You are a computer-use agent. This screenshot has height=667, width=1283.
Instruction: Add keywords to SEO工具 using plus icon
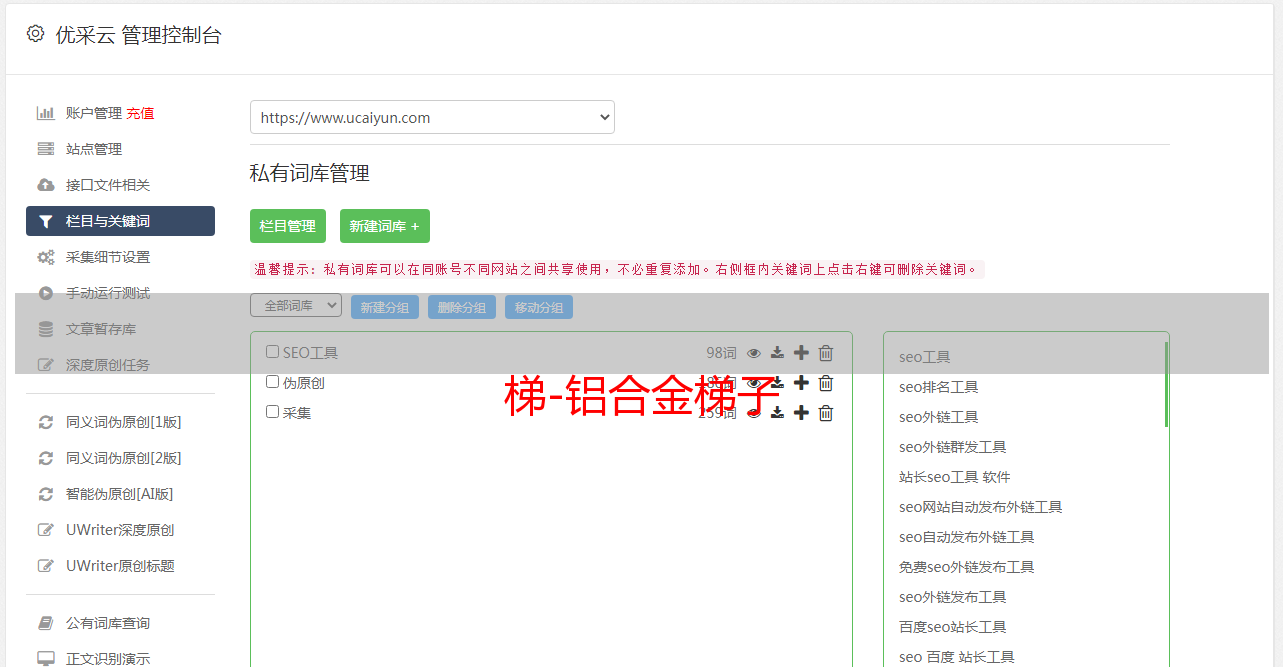click(801, 353)
